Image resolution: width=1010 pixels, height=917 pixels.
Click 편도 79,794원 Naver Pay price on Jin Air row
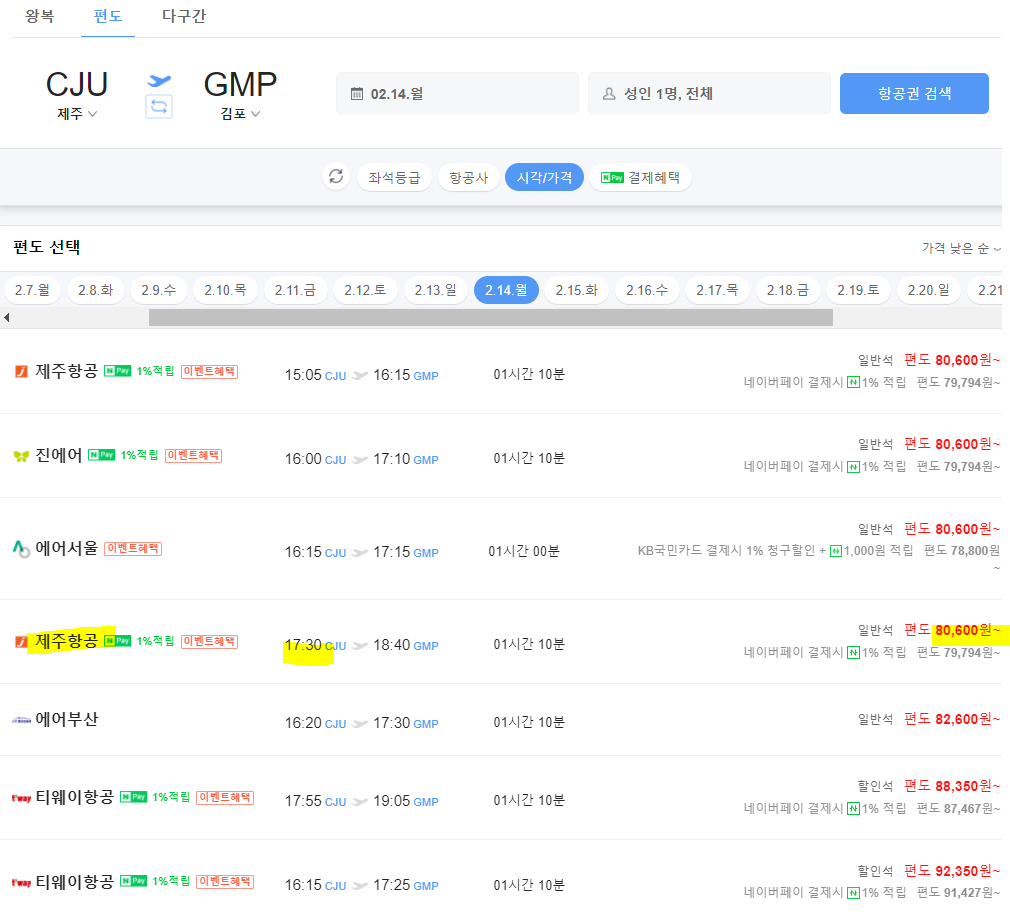pos(958,467)
